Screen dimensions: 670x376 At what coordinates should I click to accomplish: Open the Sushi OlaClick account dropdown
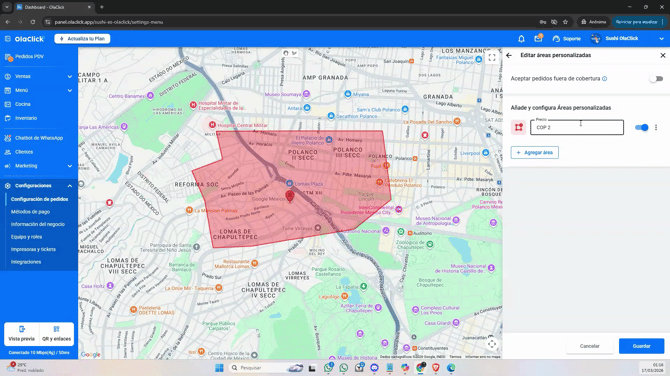(x=627, y=38)
